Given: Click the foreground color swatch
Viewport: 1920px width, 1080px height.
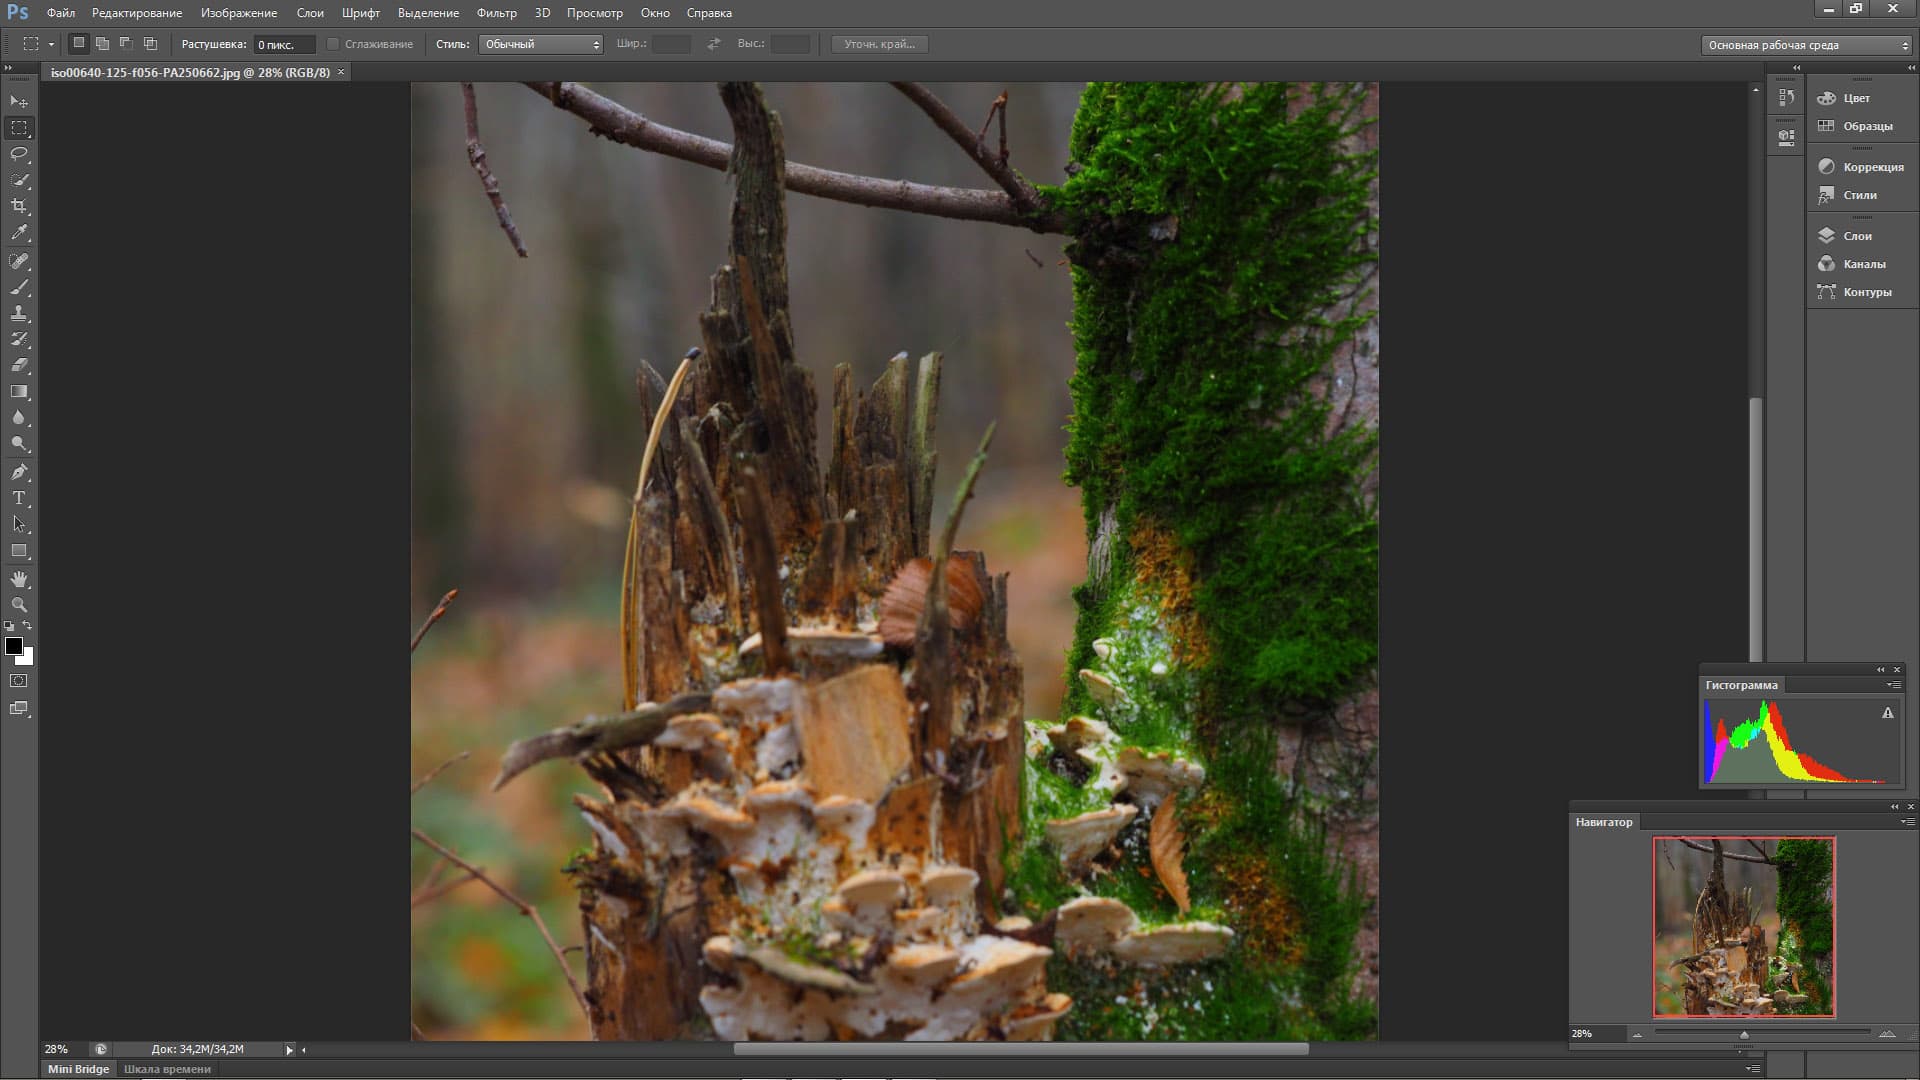Looking at the screenshot, I should [x=14, y=646].
